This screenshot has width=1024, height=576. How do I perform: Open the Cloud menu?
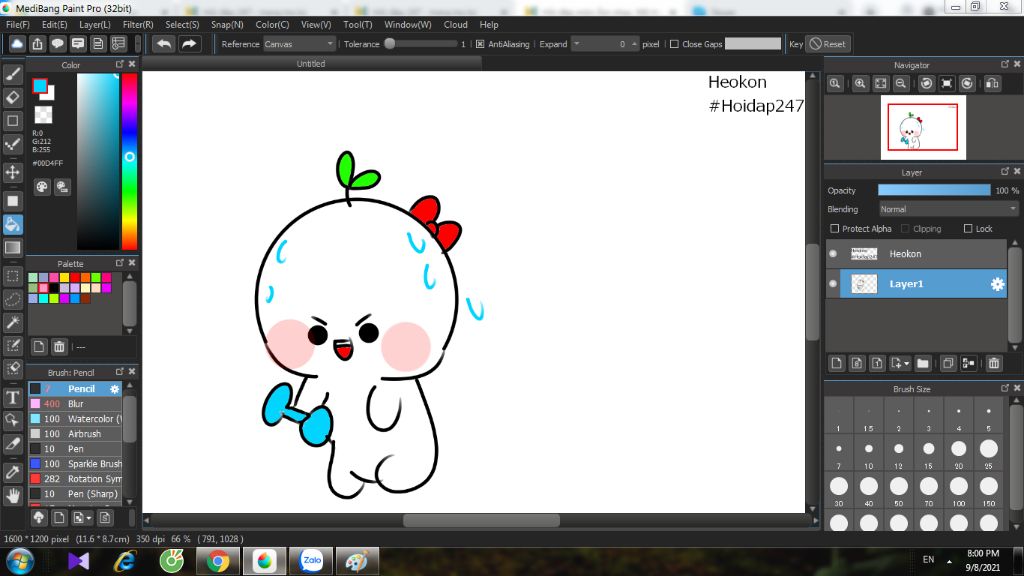tap(456, 24)
